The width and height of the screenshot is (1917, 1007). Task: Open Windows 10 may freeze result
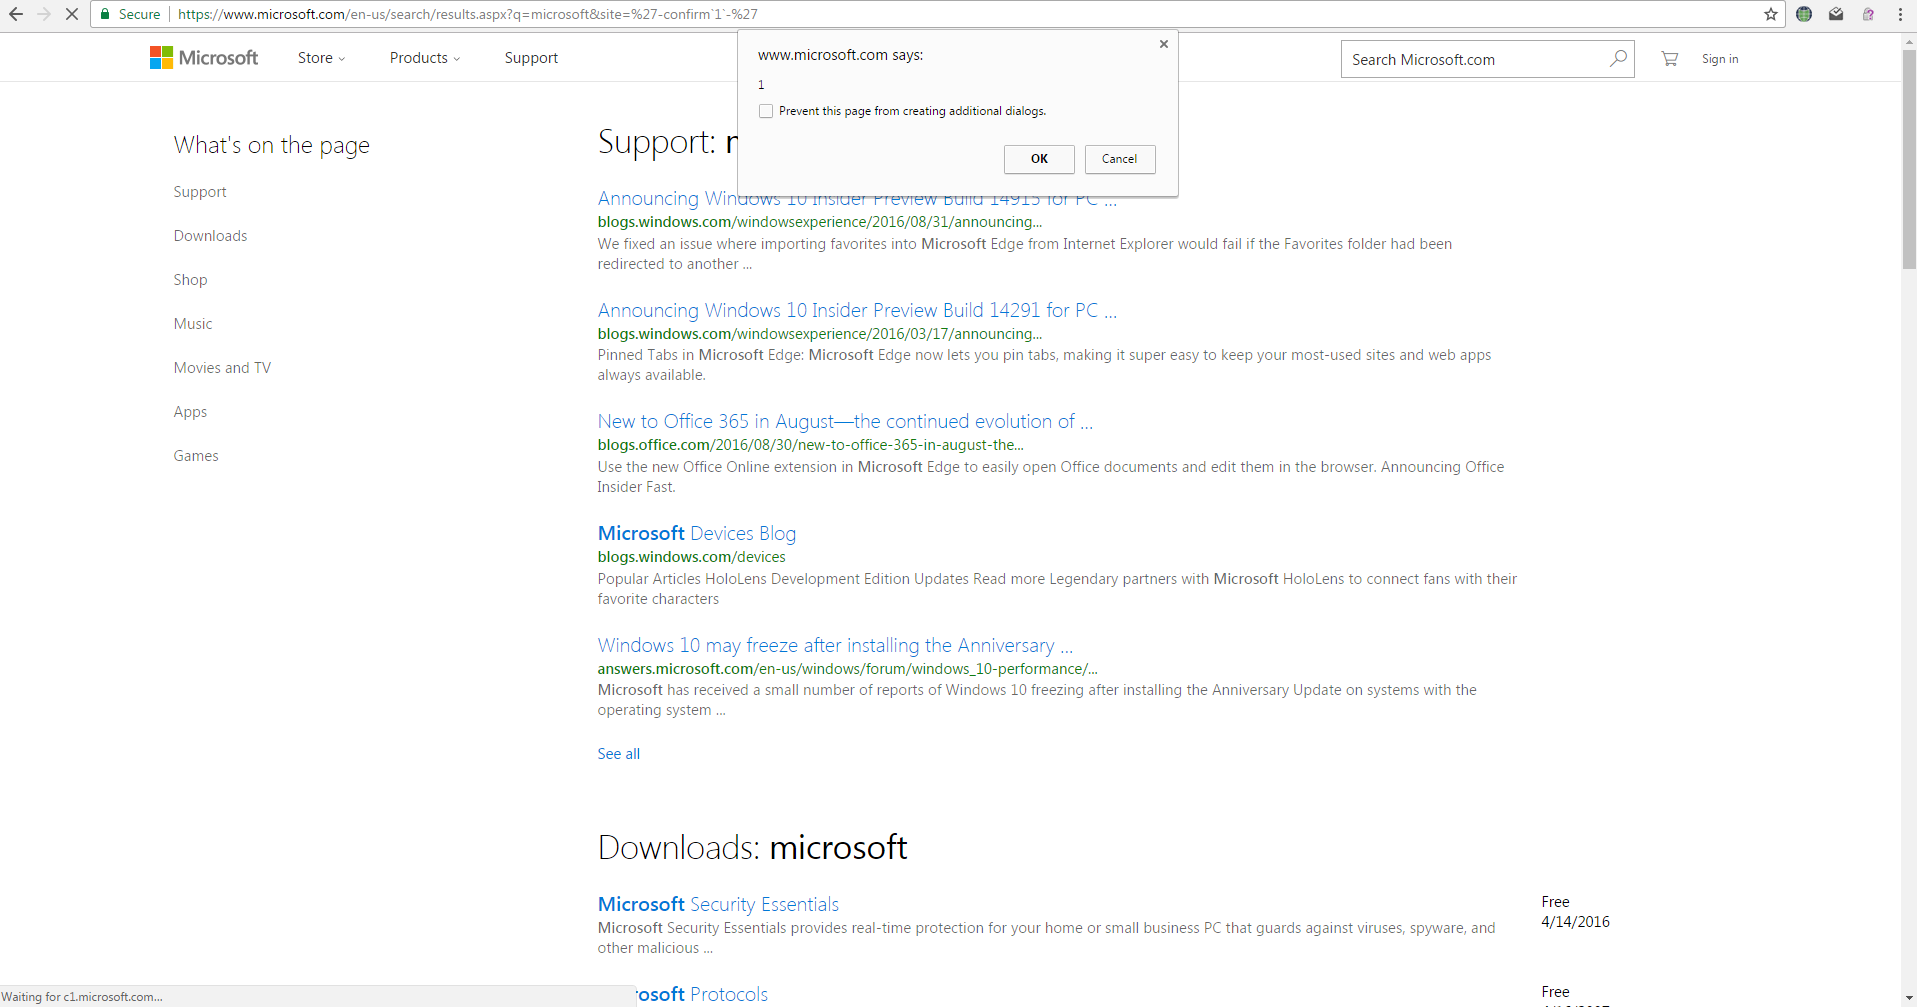(x=835, y=645)
